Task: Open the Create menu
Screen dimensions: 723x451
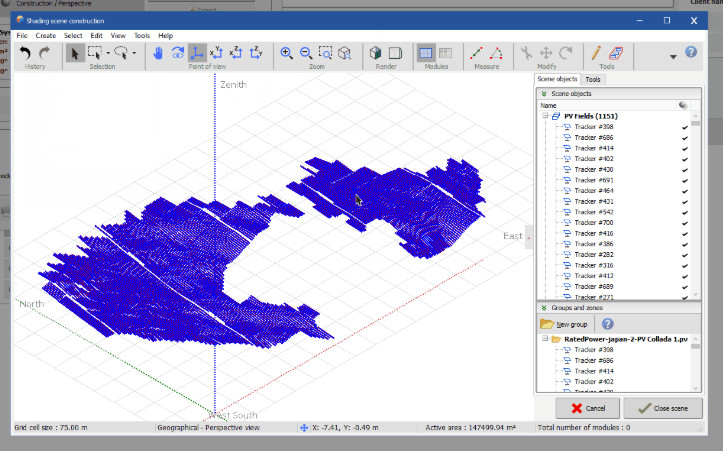Action: [46, 35]
